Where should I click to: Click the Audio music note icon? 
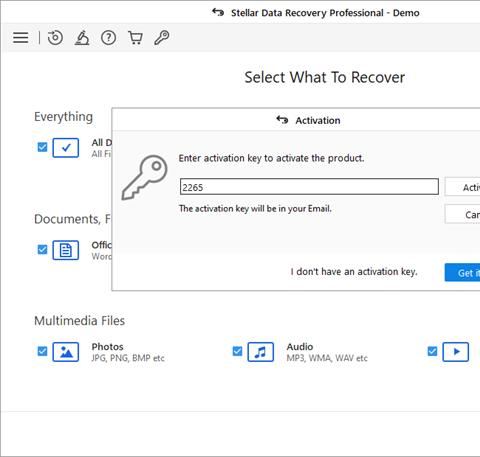click(x=261, y=352)
